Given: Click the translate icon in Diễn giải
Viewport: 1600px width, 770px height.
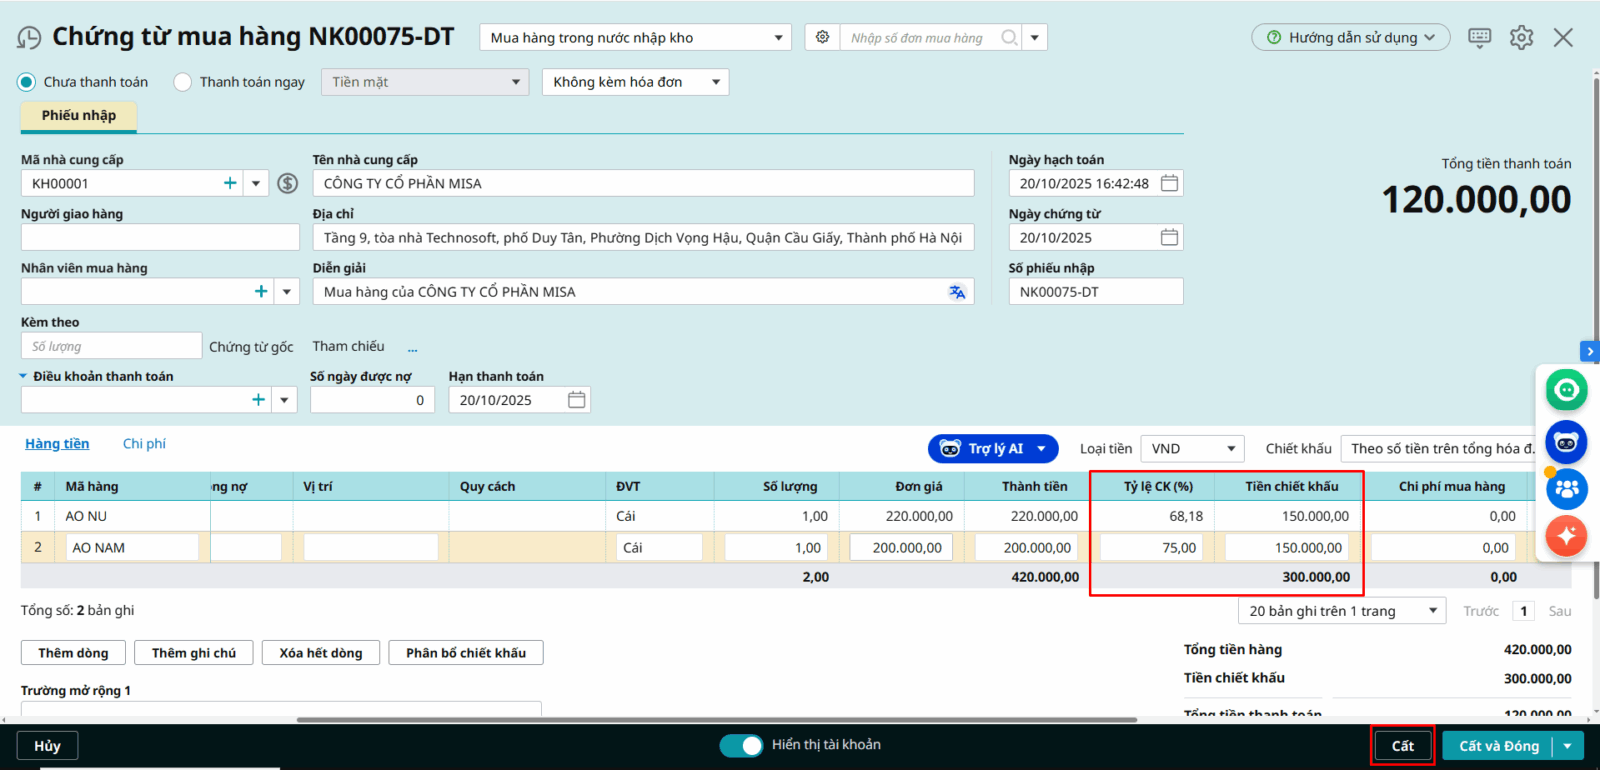Looking at the screenshot, I should click(957, 292).
